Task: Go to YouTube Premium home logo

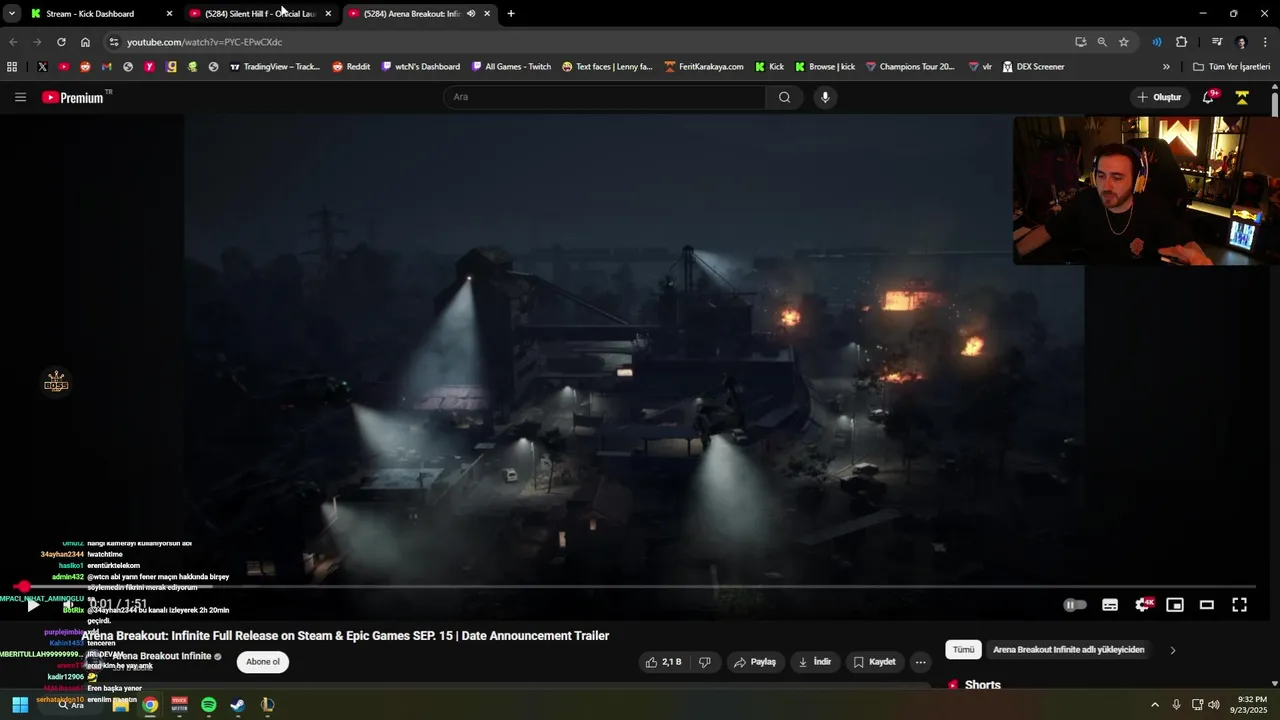Action: 72,97
